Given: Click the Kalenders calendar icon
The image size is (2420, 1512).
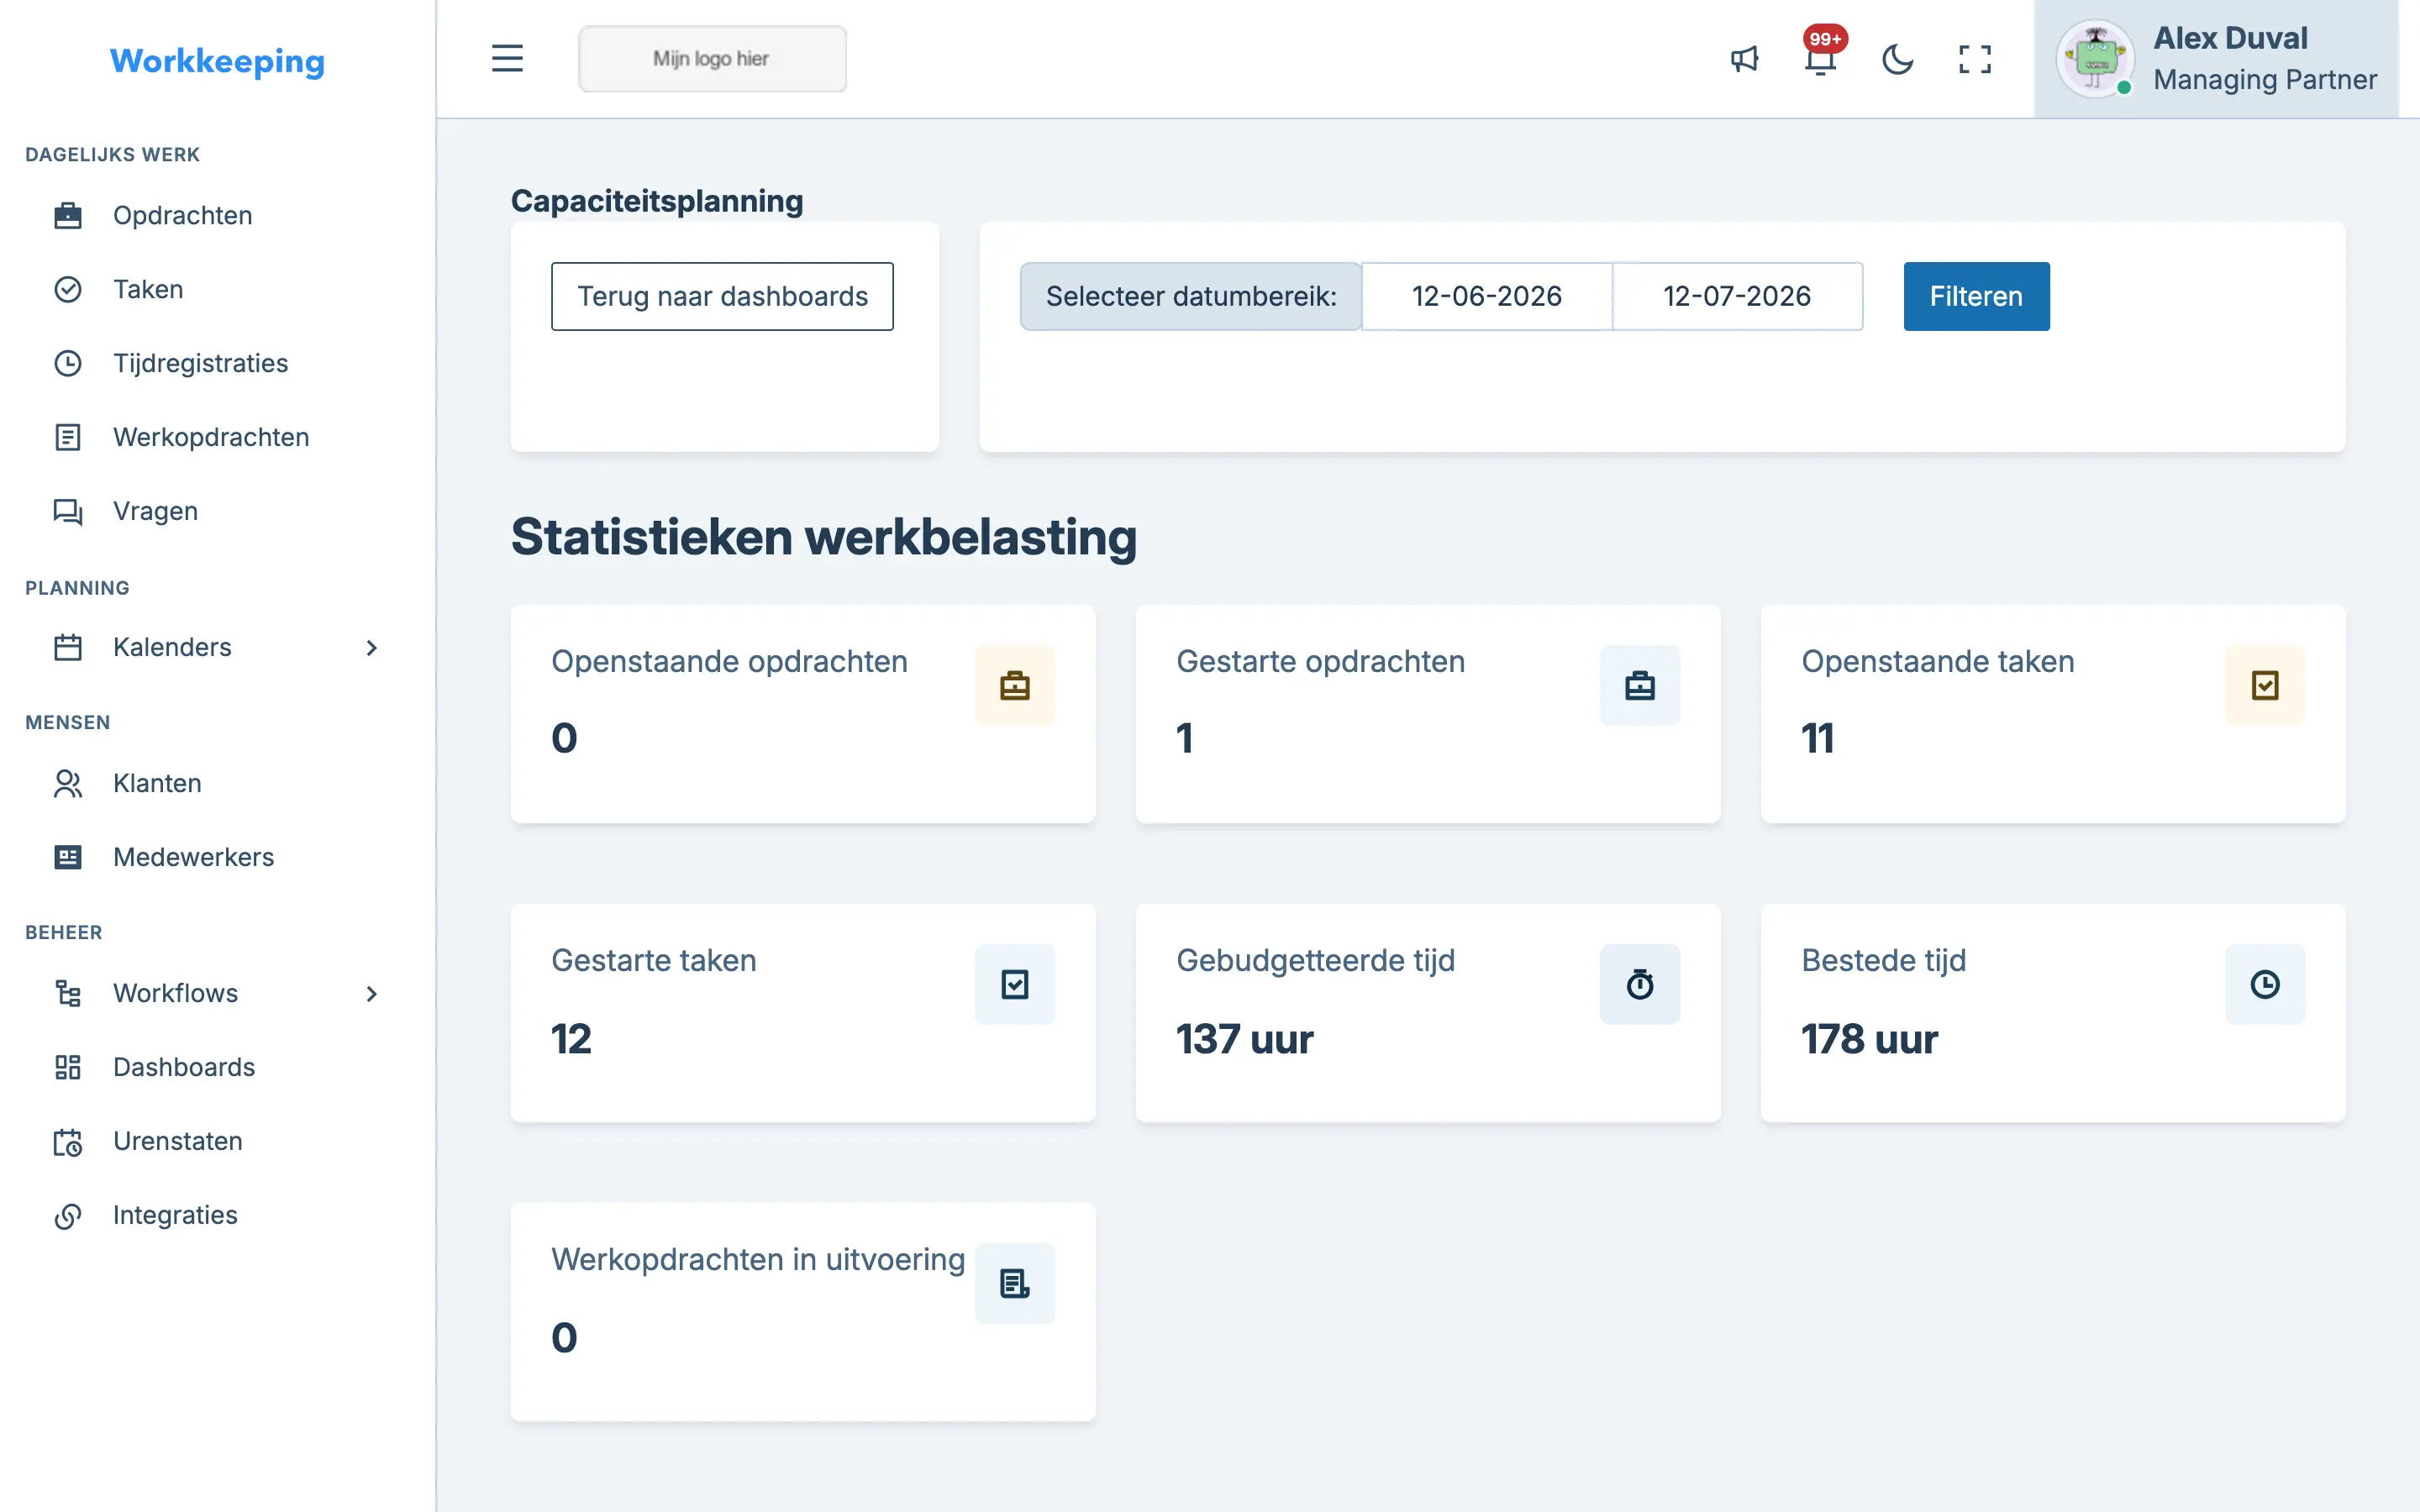Looking at the screenshot, I should (x=68, y=647).
